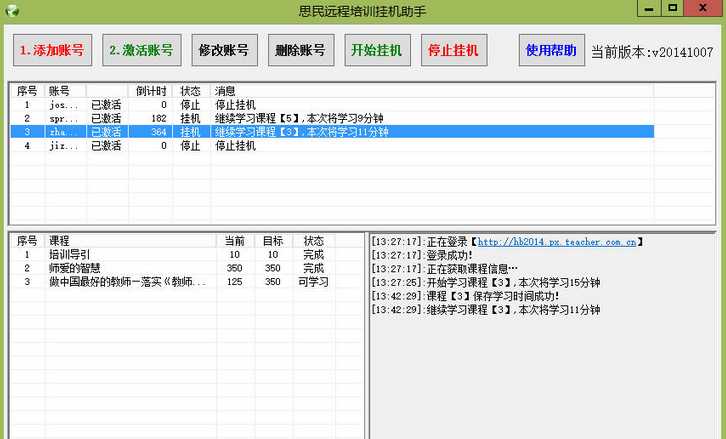Stop idling with 停止挂机 button

click(x=452, y=50)
